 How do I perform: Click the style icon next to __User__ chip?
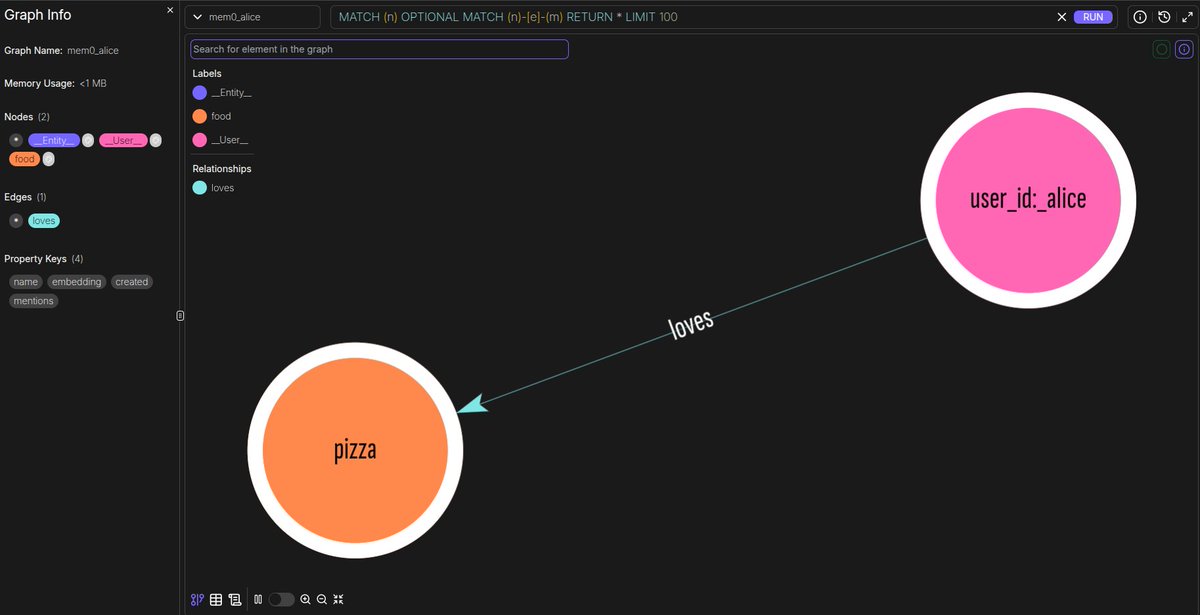pyautogui.click(x=156, y=140)
